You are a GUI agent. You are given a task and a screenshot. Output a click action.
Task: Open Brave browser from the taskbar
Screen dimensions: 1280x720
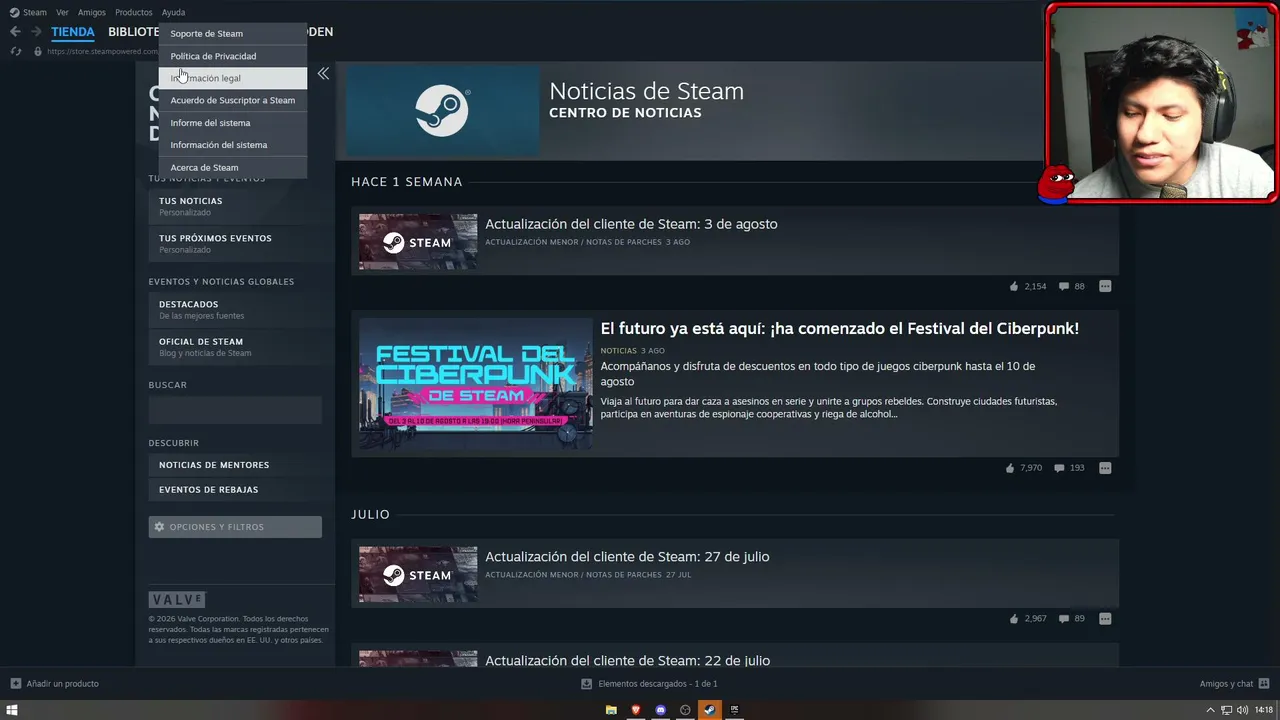(636, 710)
